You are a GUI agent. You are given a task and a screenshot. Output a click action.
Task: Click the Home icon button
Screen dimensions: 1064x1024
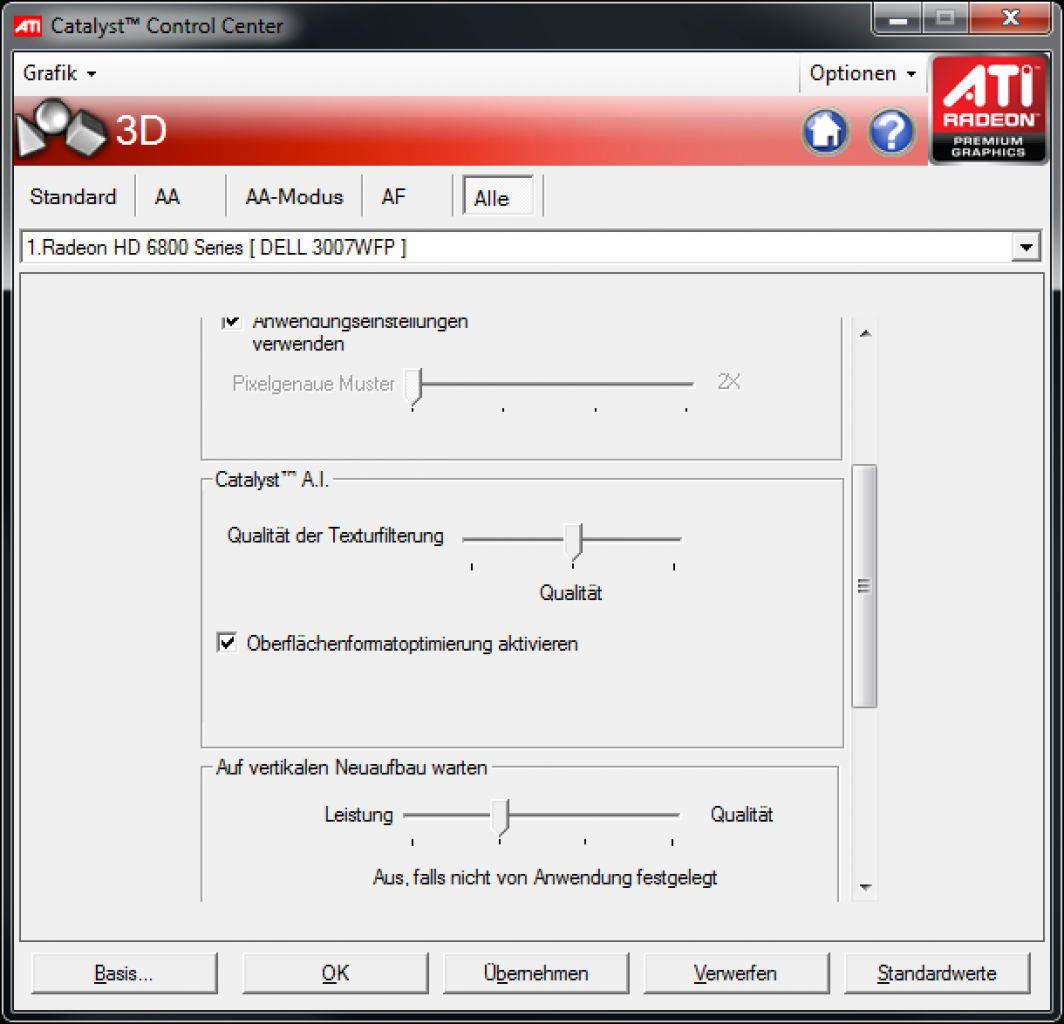(825, 132)
